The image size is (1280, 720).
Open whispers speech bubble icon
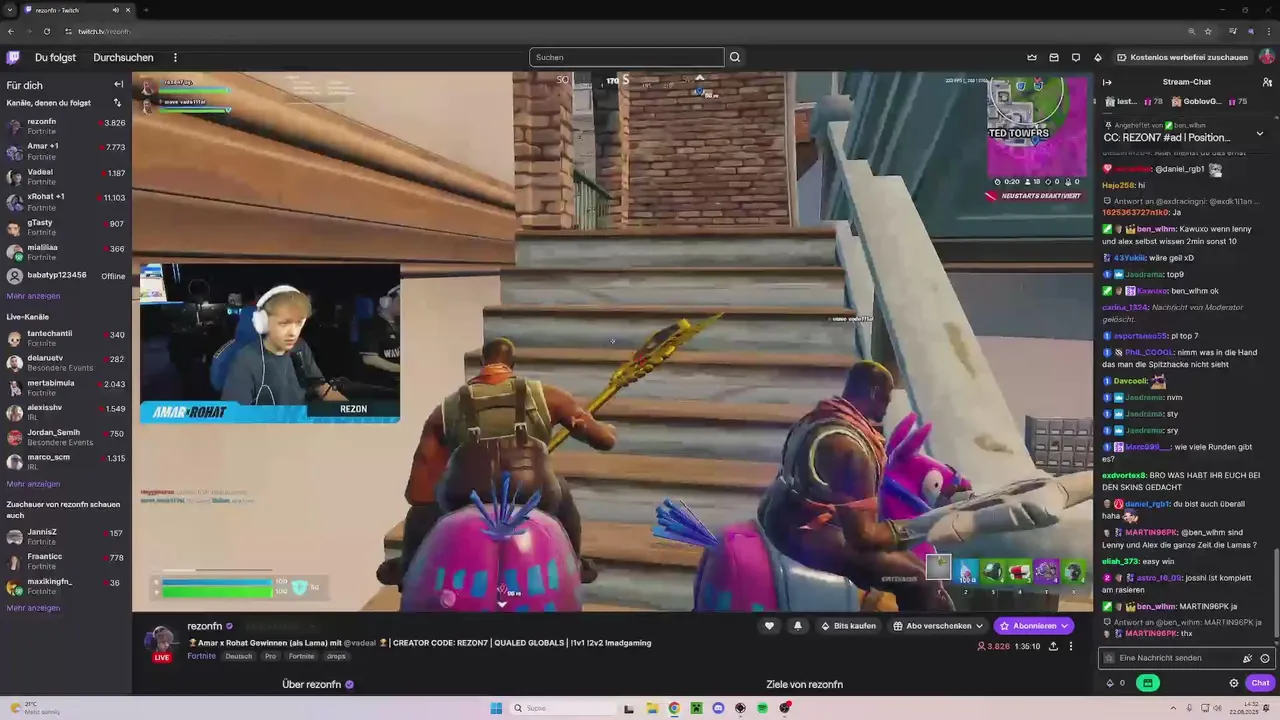pos(1076,57)
